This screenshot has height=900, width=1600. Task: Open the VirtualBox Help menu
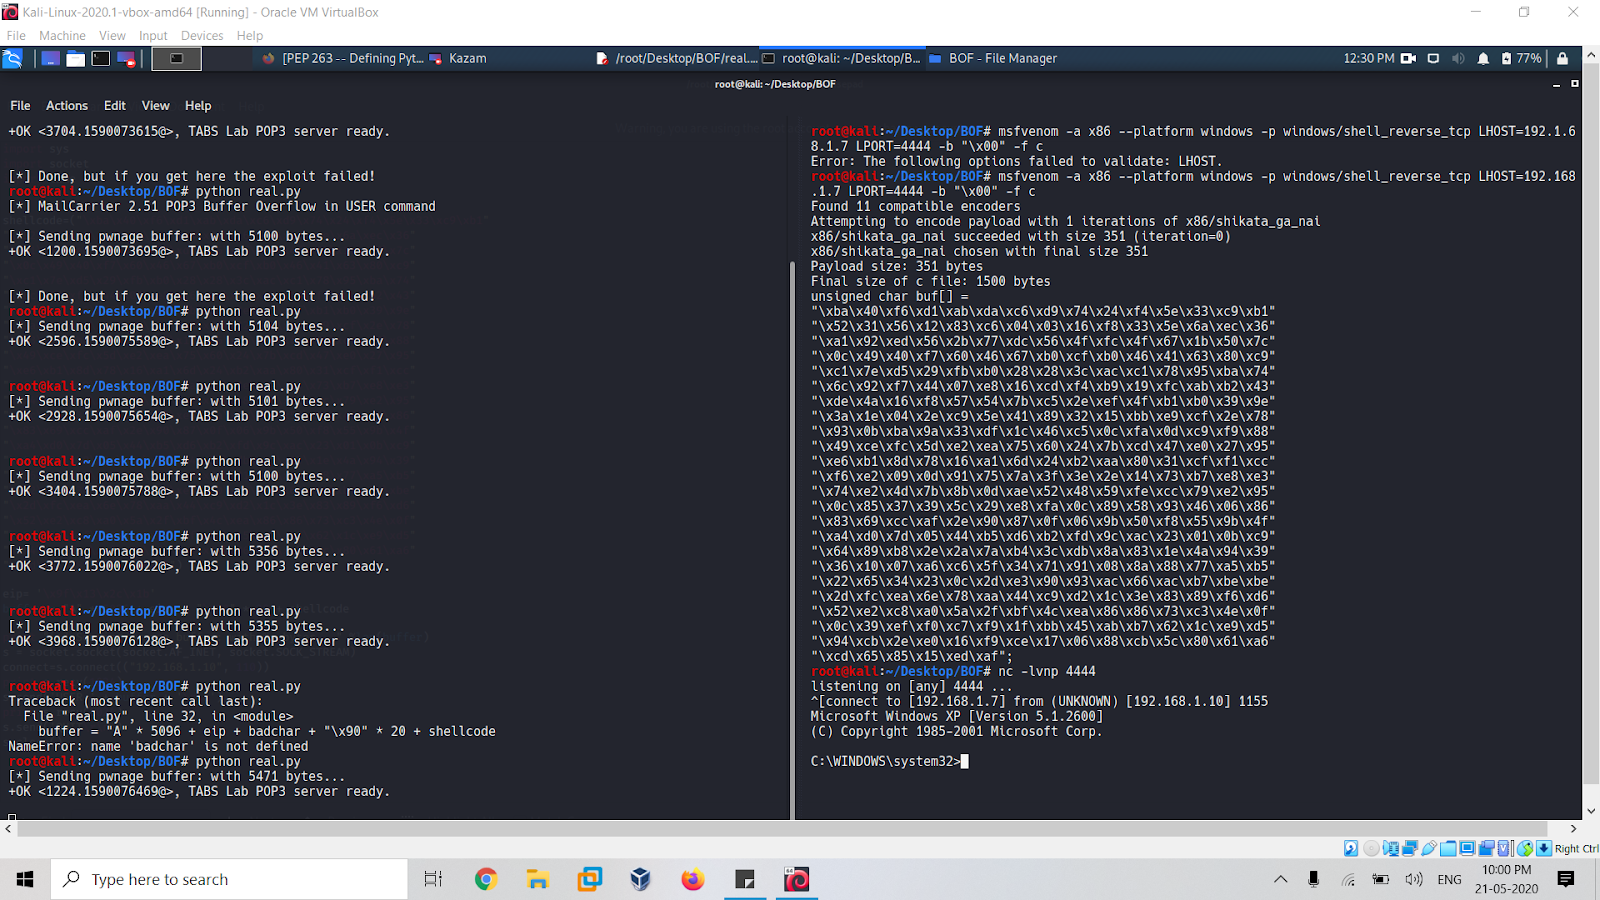[250, 35]
